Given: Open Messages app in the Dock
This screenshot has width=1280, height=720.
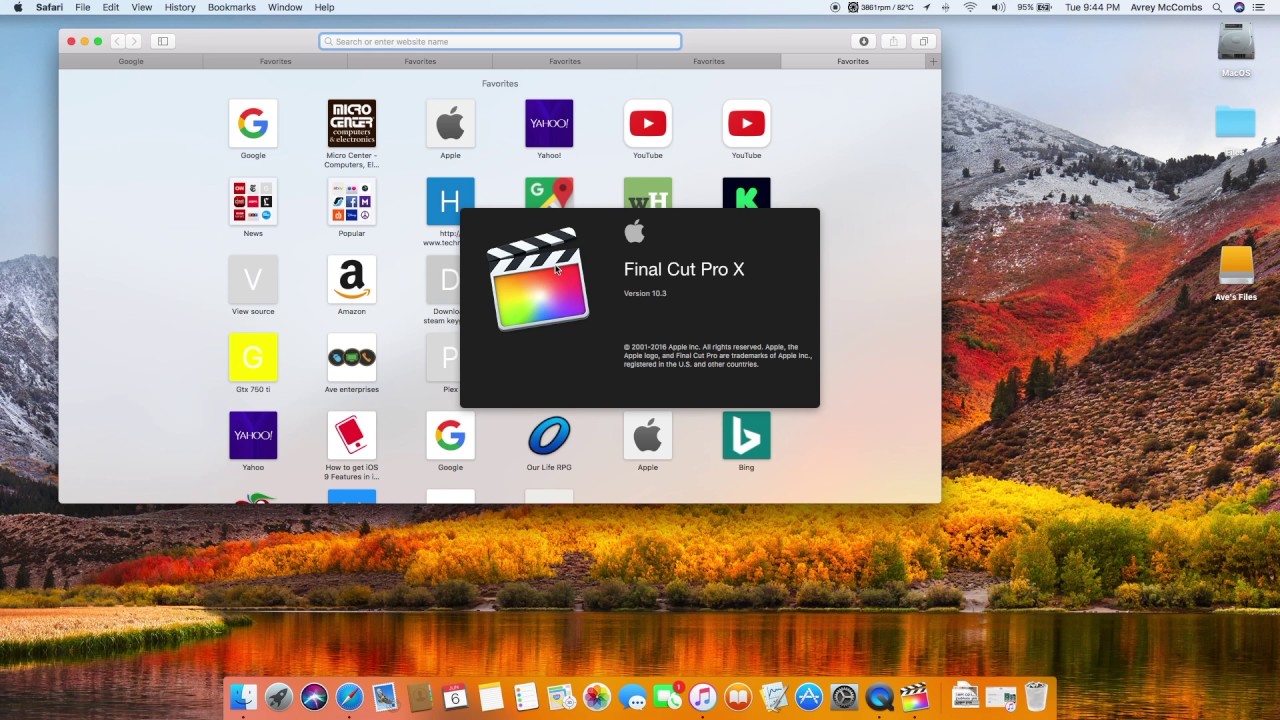Looking at the screenshot, I should click(632, 697).
